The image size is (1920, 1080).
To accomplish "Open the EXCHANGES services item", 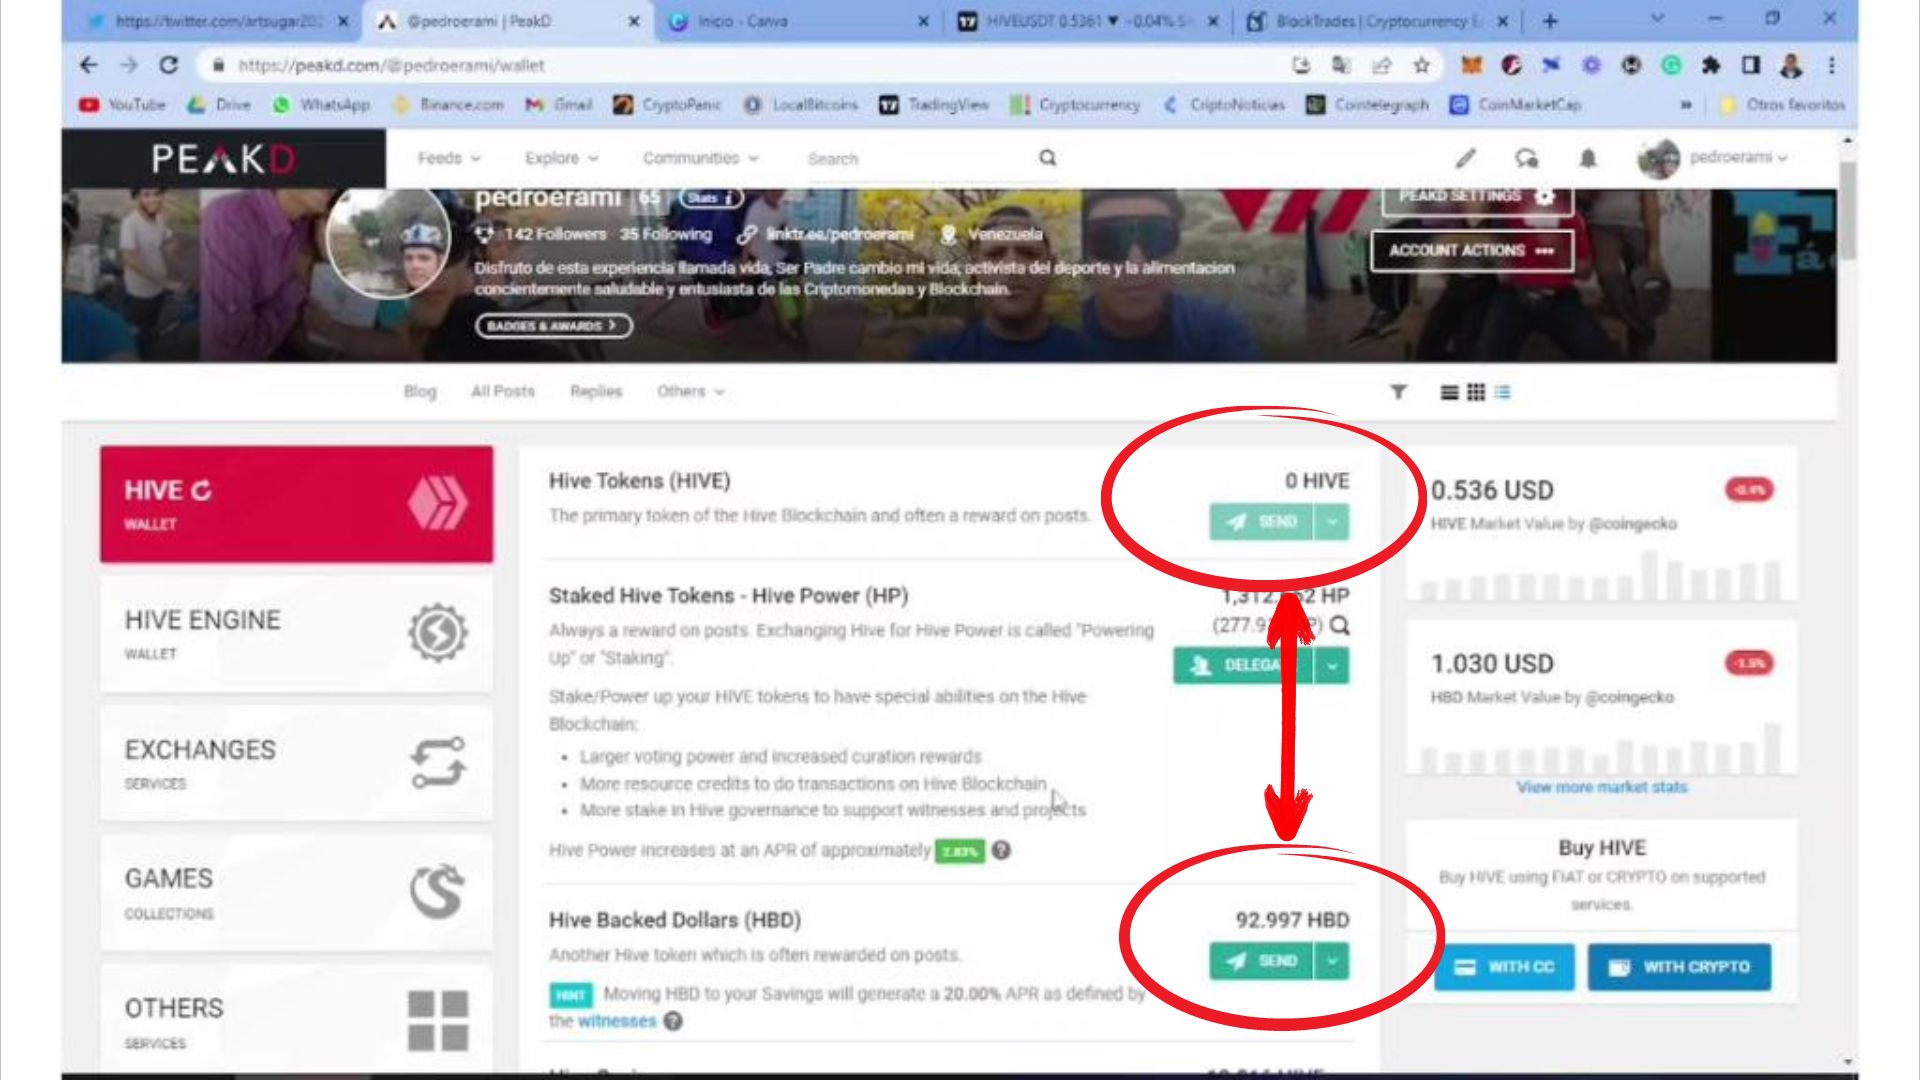I will coord(296,763).
